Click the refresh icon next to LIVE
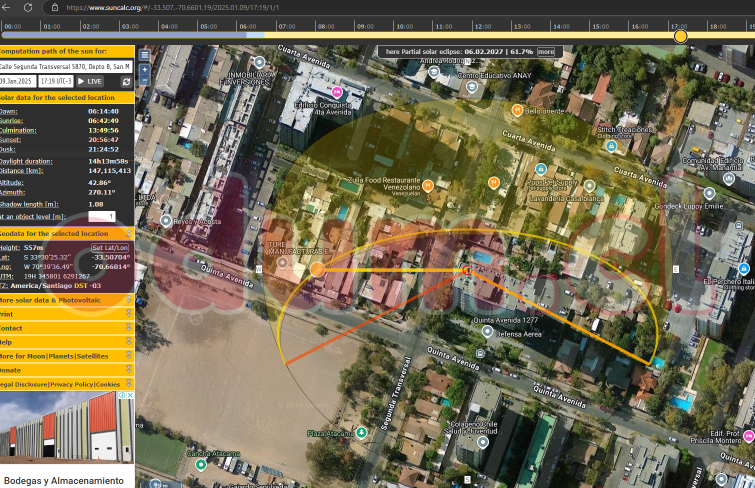Screen dimensions: 755x488 [126, 81]
